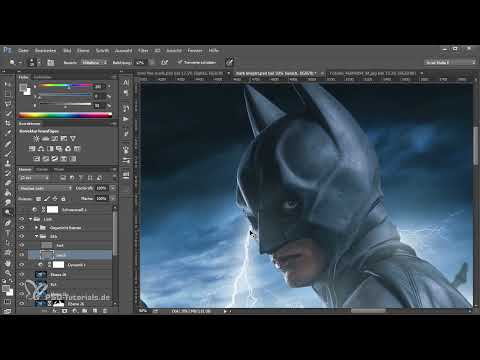The width and height of the screenshot is (480, 360).
Task: Open the layer filter type dropdown
Action: [34, 178]
